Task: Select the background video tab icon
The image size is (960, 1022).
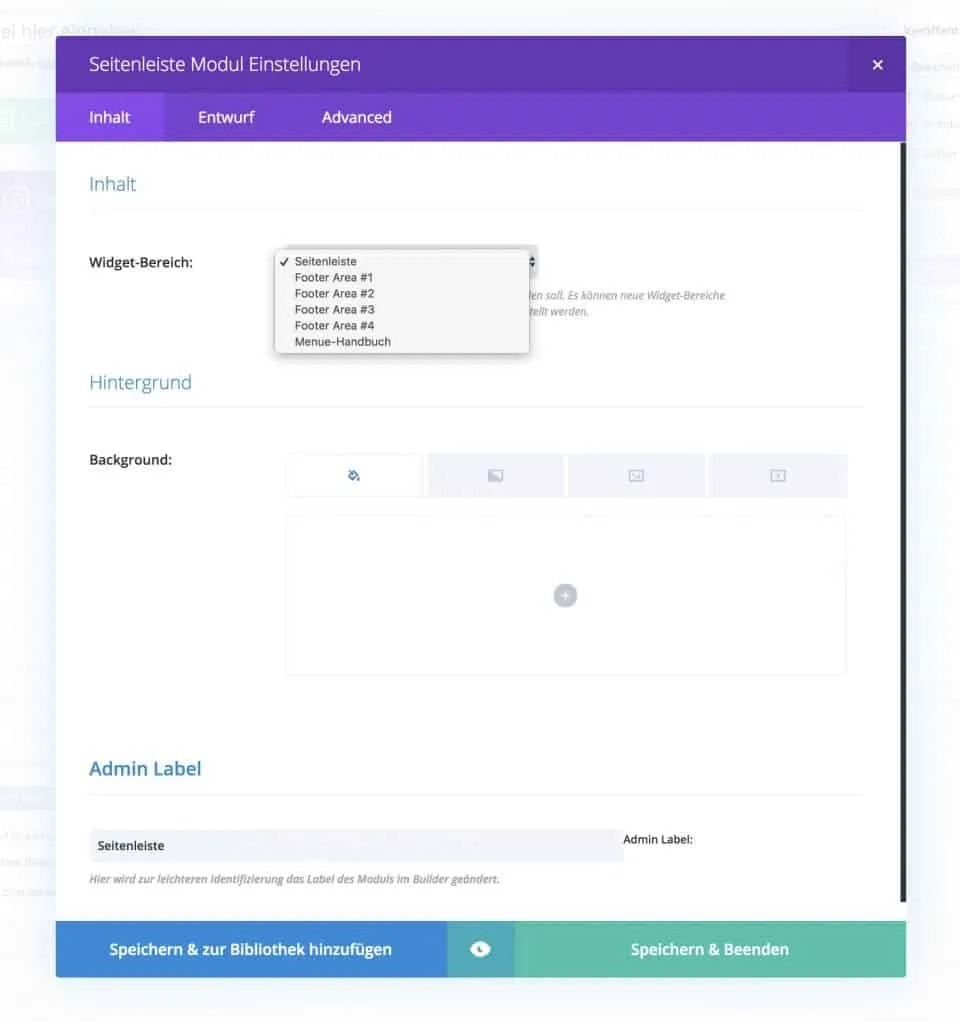Action: point(777,476)
